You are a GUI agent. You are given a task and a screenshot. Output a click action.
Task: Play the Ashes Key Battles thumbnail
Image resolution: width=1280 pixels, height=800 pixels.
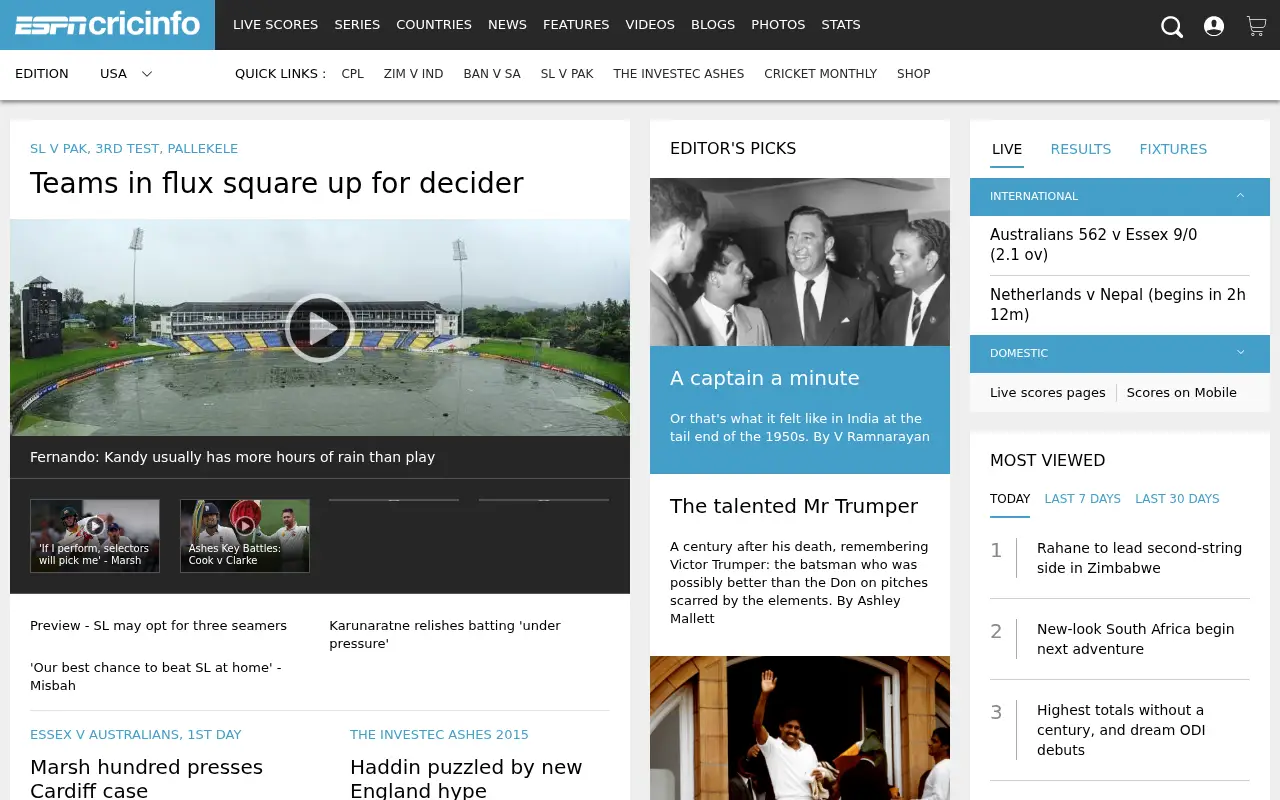click(x=245, y=536)
